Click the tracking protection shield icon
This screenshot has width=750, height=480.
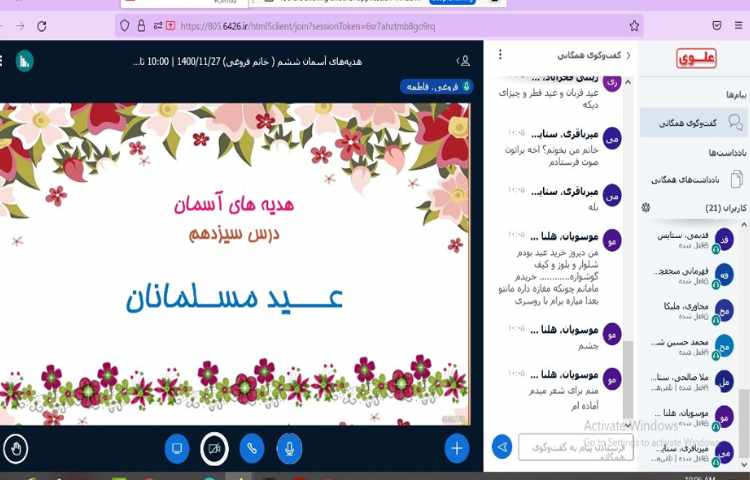click(124, 25)
